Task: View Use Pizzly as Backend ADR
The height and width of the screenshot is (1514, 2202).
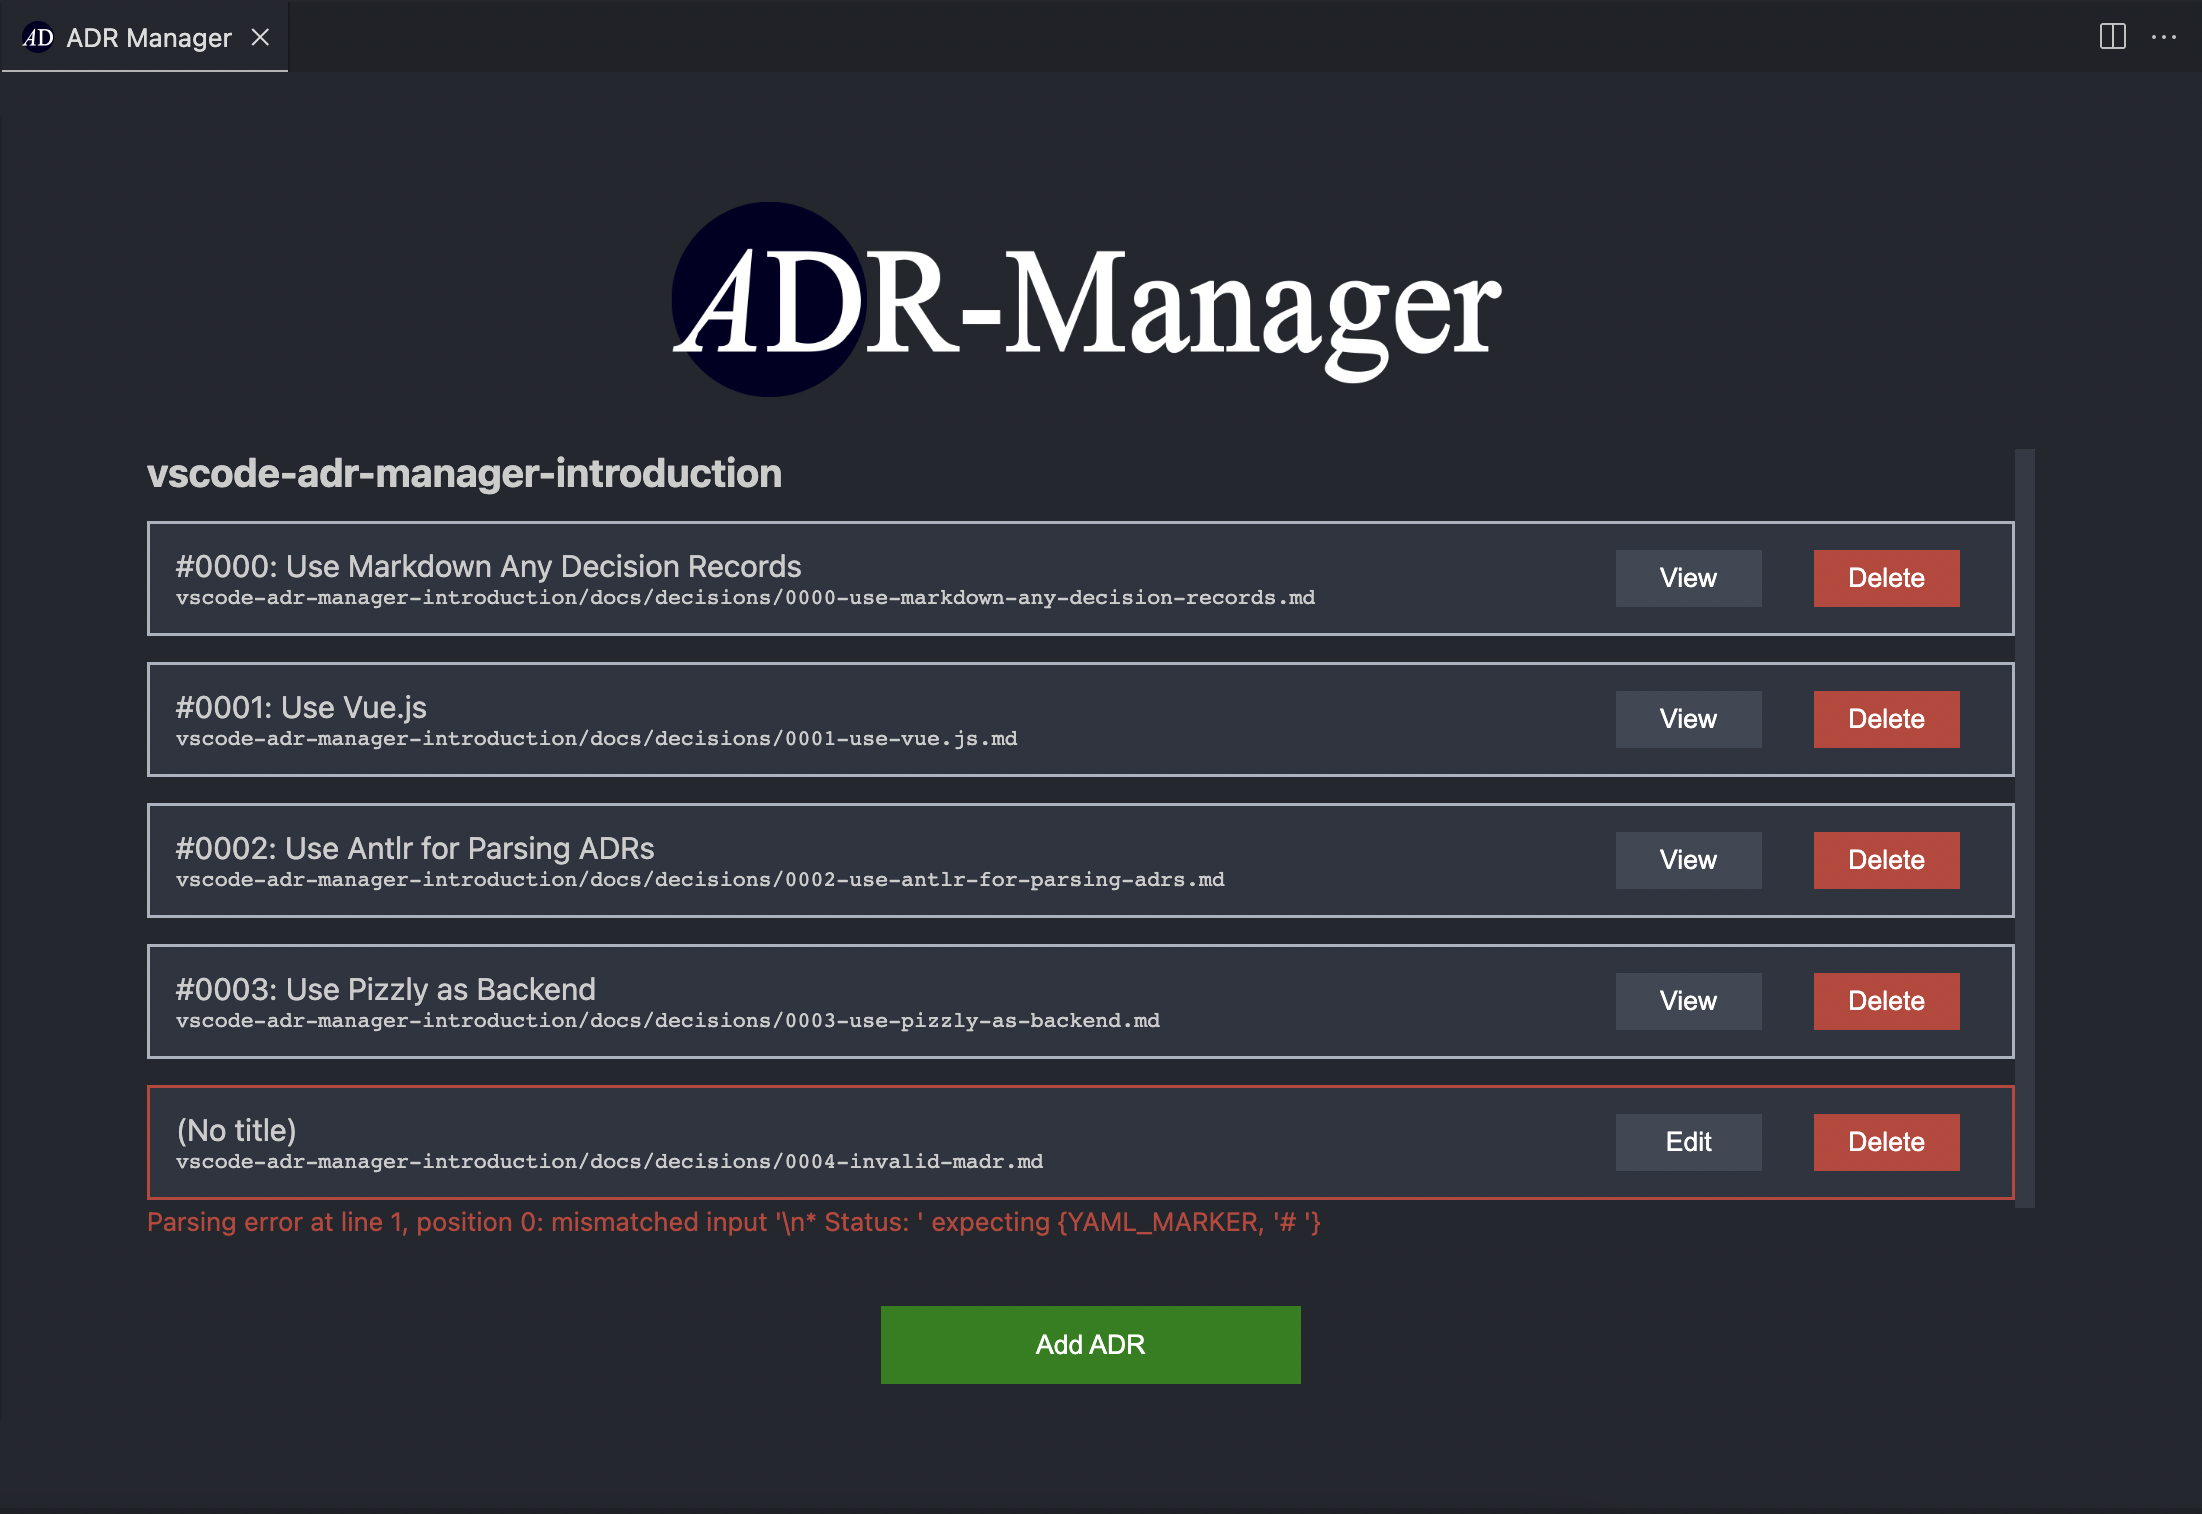Action: [1688, 1001]
